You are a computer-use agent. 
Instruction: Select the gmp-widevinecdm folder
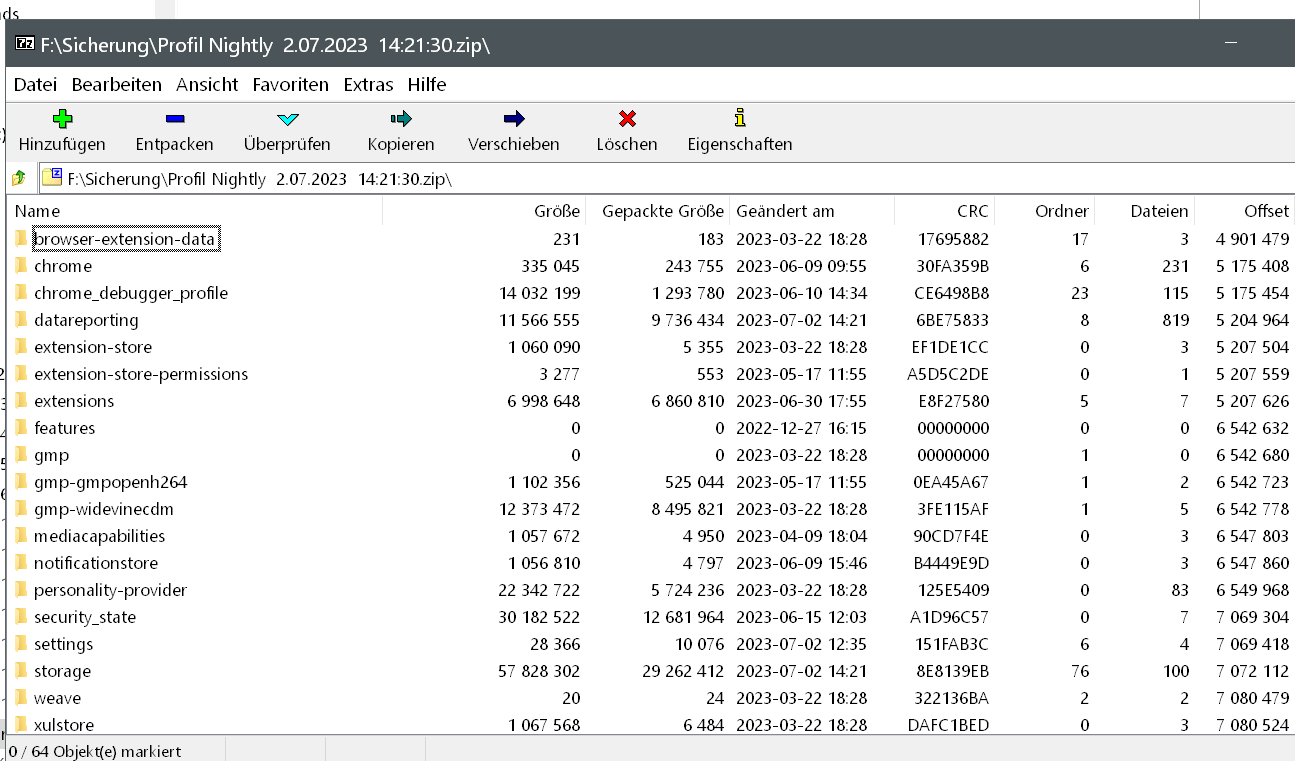[104, 509]
